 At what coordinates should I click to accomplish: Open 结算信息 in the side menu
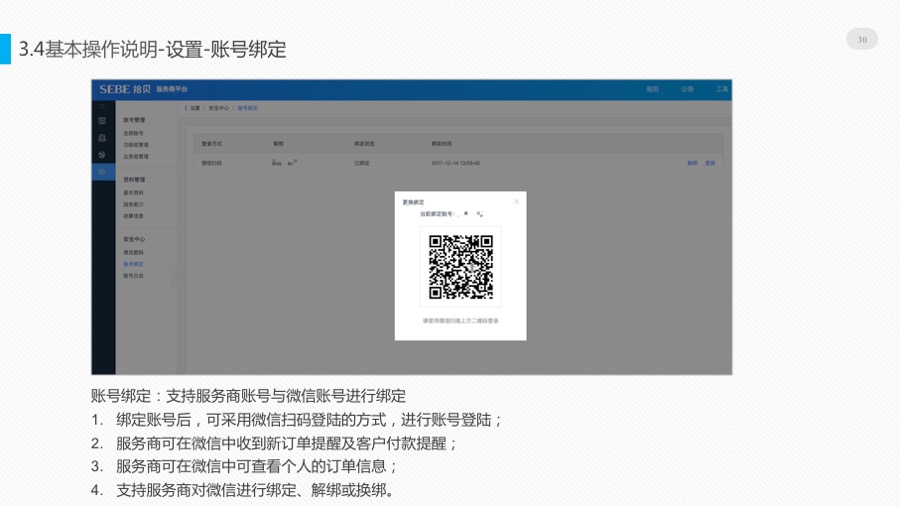pyautogui.click(x=133, y=216)
